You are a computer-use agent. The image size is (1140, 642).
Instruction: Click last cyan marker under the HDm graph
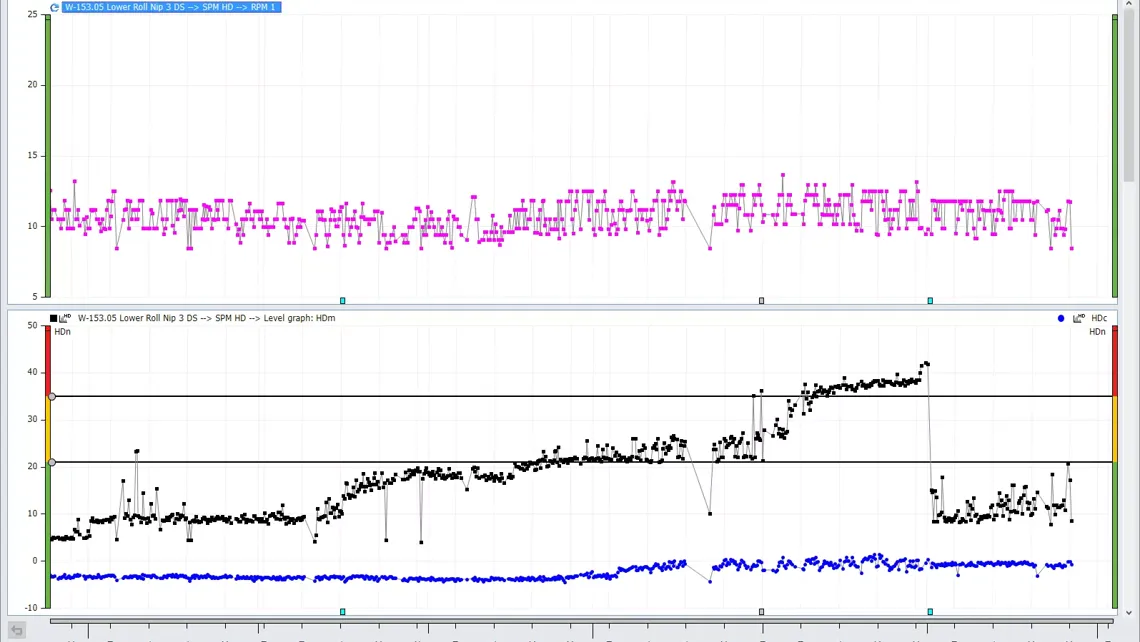pyautogui.click(x=930, y=611)
